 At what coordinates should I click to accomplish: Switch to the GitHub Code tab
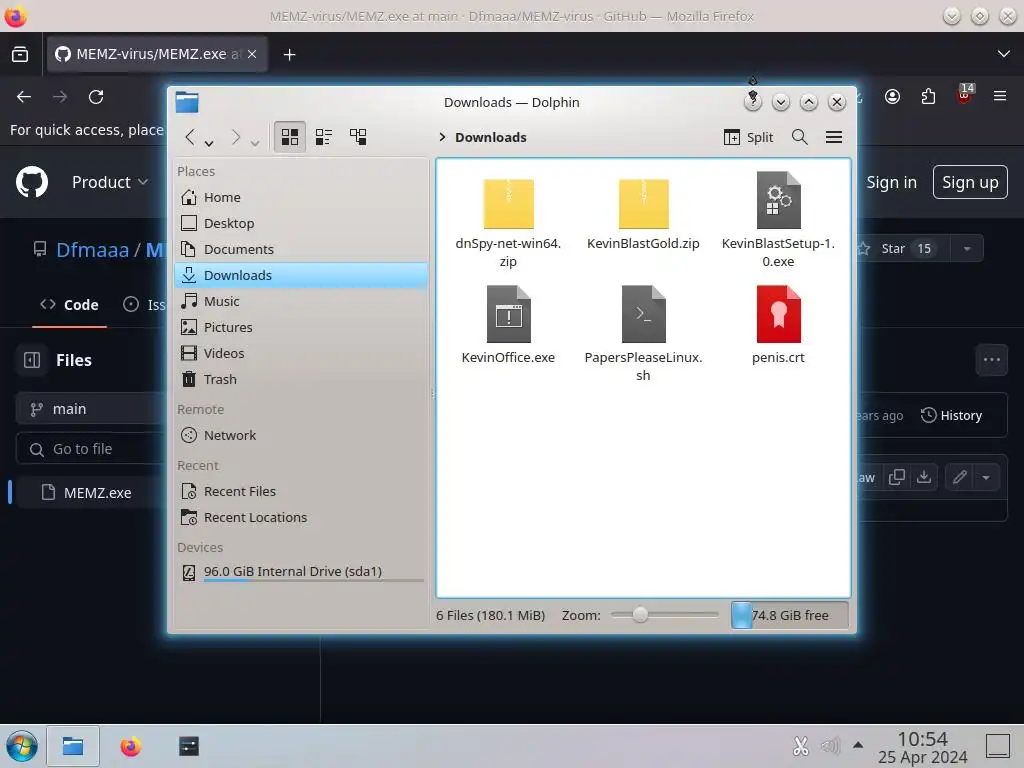[69, 305]
